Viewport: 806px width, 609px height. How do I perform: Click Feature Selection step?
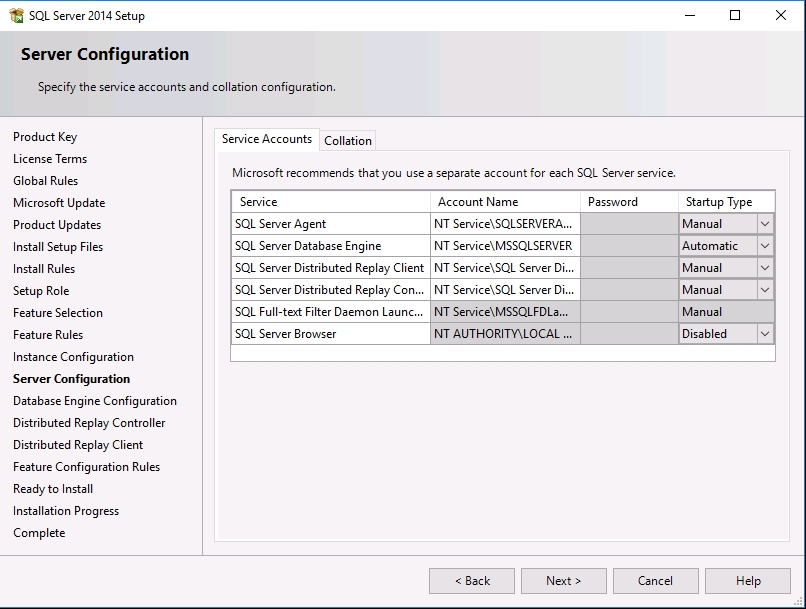[58, 313]
